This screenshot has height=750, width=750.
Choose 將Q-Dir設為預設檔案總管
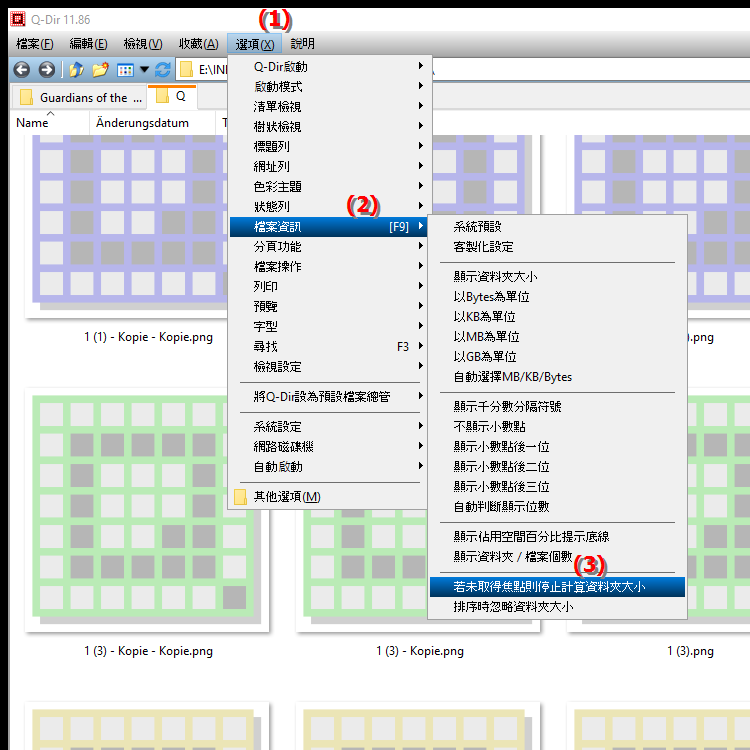[x=330, y=397]
